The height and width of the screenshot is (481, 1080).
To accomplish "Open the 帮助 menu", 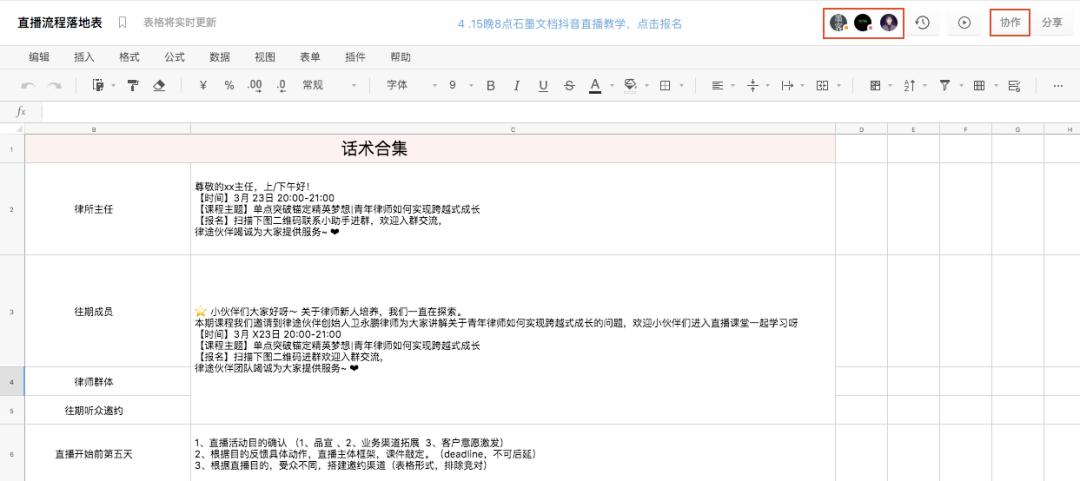I will point(400,57).
